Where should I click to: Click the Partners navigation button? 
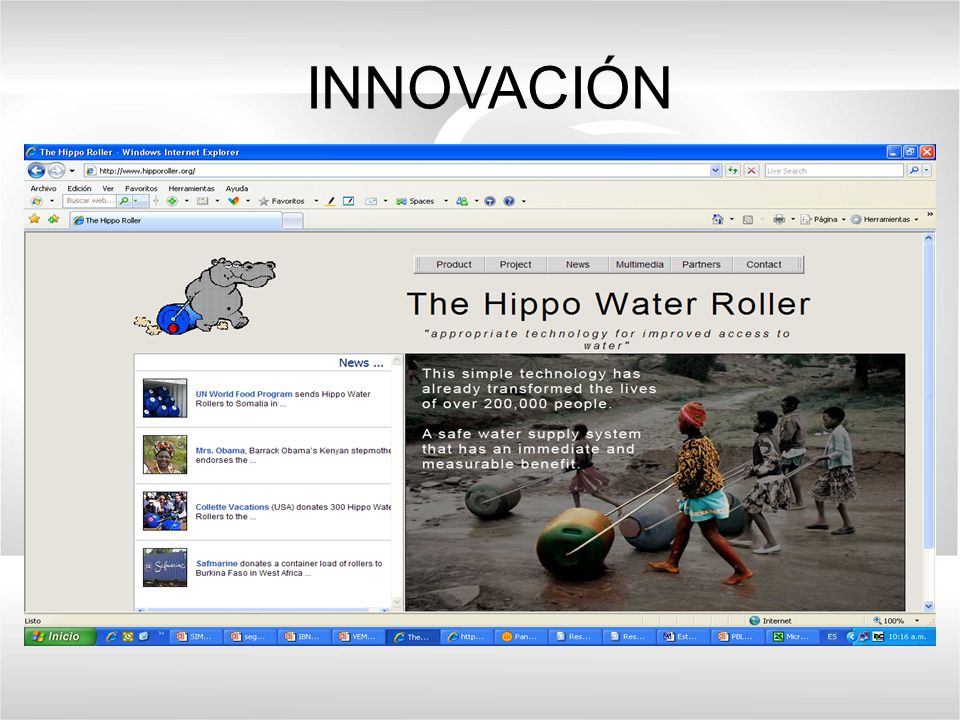click(702, 264)
